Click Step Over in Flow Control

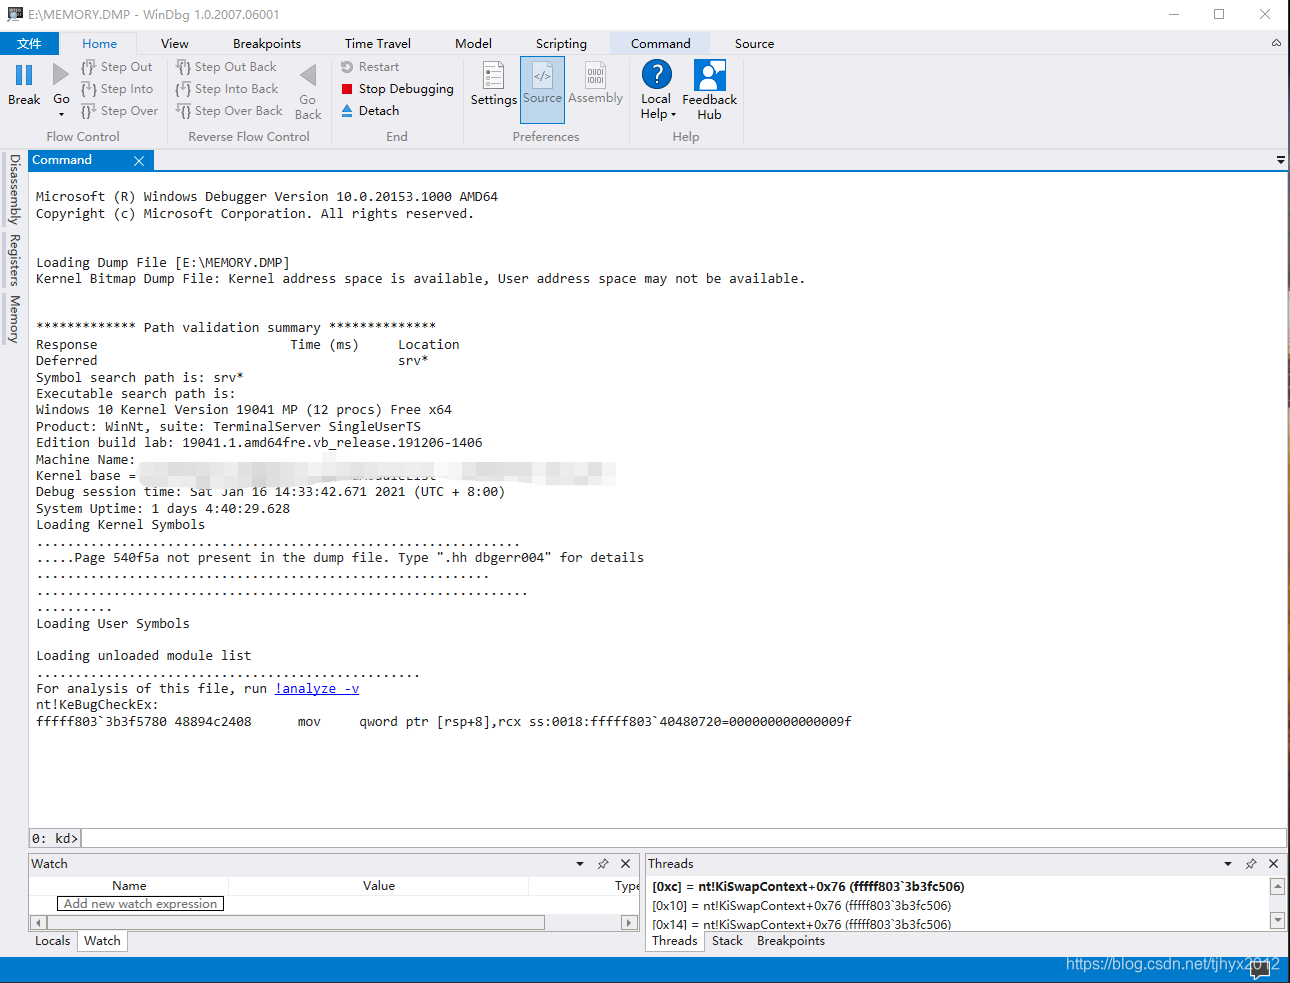(x=119, y=111)
